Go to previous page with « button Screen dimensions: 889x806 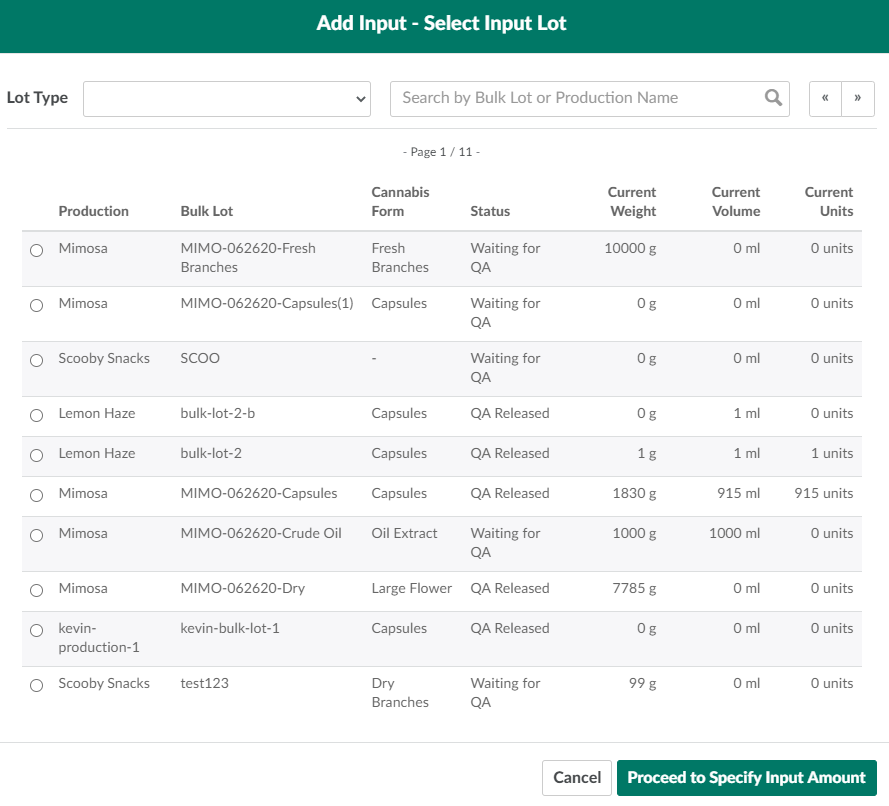click(825, 99)
